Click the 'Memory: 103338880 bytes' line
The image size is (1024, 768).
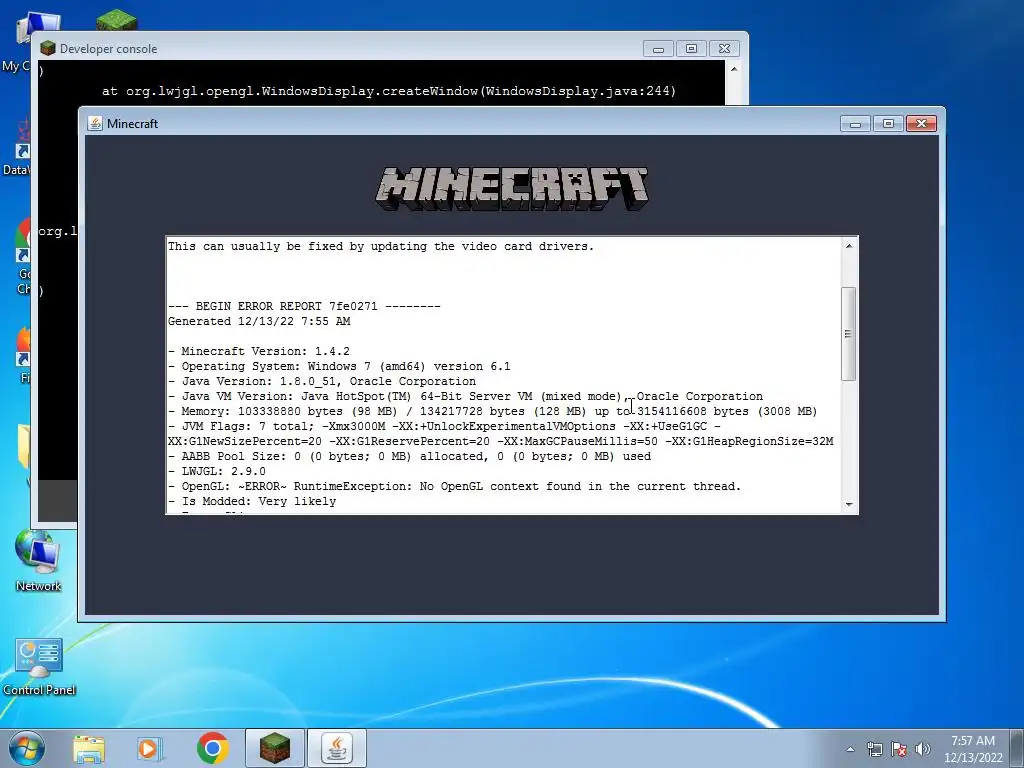click(492, 411)
